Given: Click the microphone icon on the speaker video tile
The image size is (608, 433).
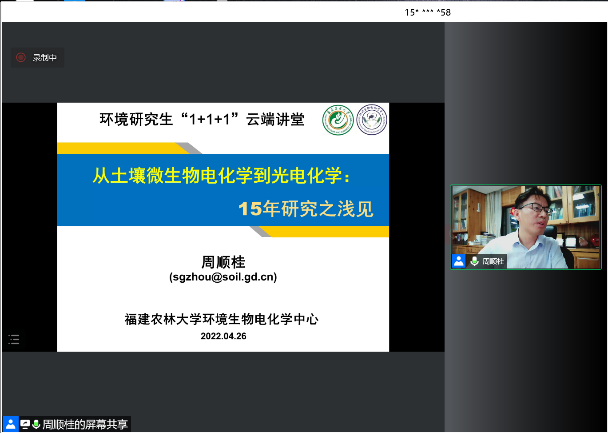Looking at the screenshot, I should coord(473,260).
